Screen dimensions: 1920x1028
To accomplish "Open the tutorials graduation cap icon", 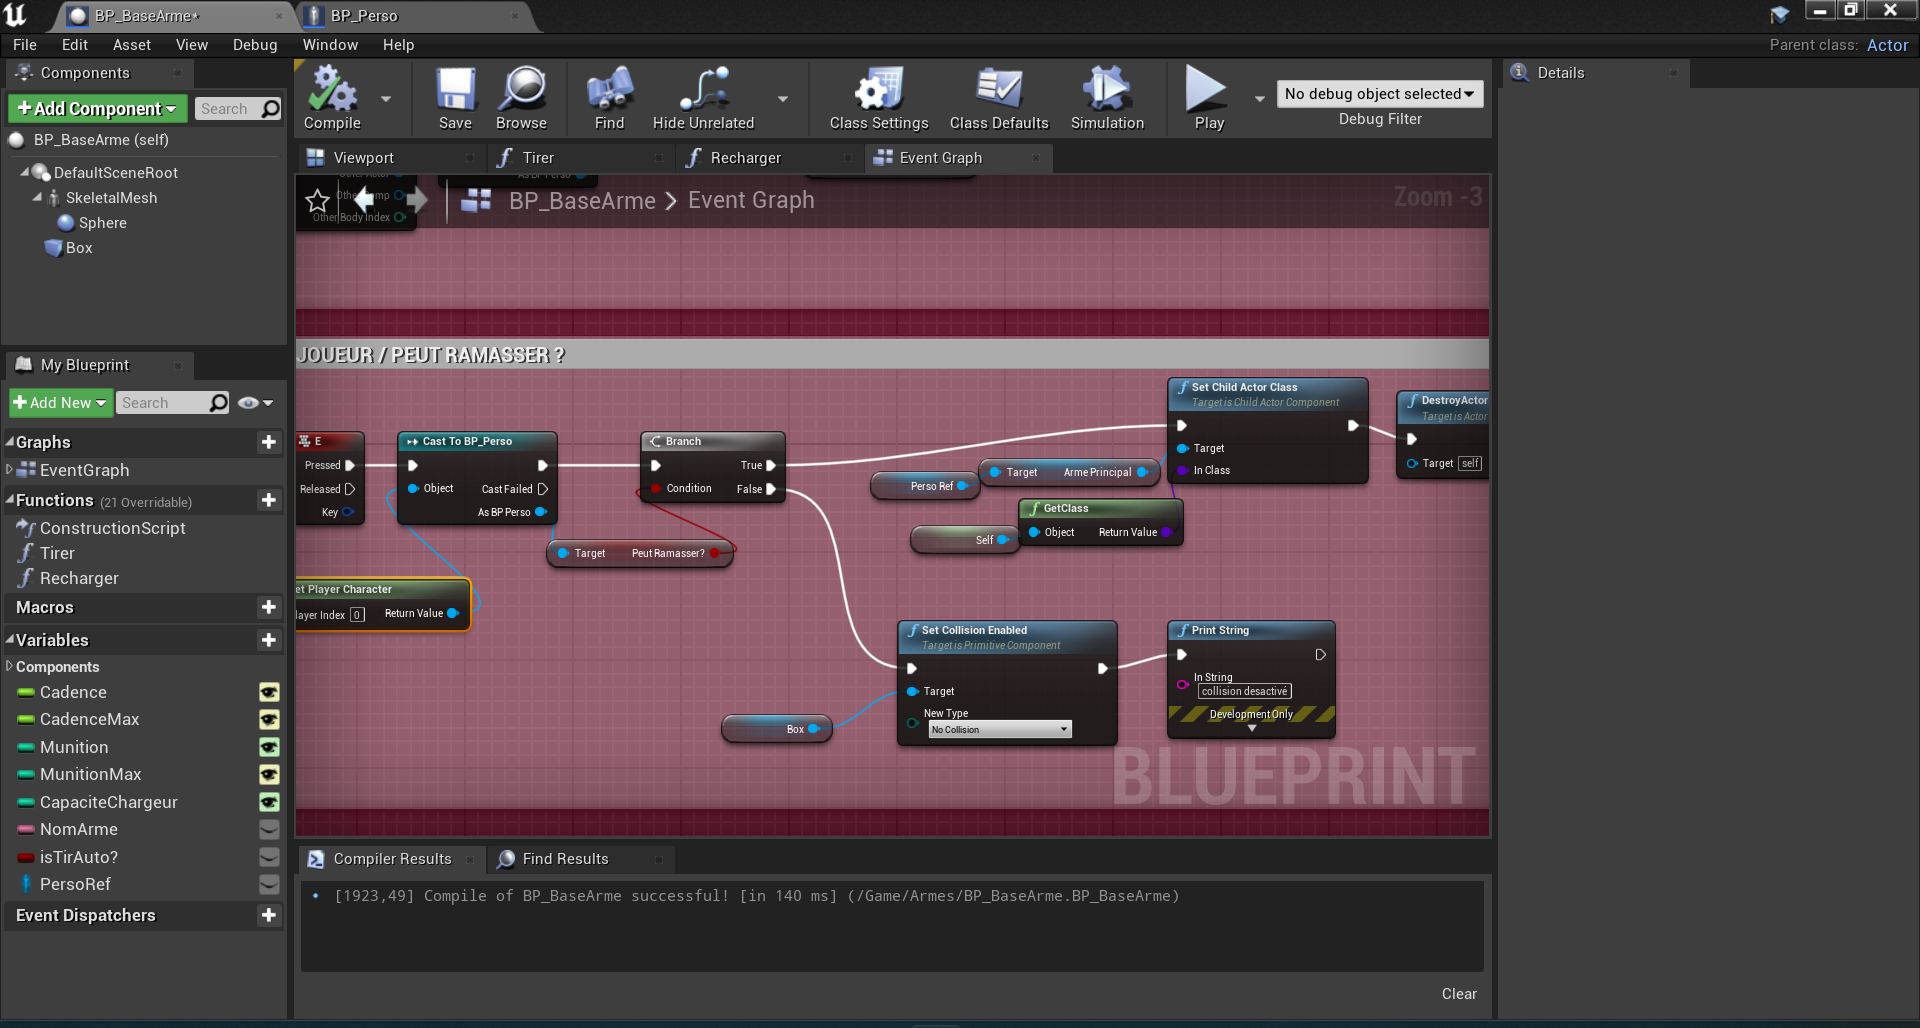I will [x=1780, y=14].
